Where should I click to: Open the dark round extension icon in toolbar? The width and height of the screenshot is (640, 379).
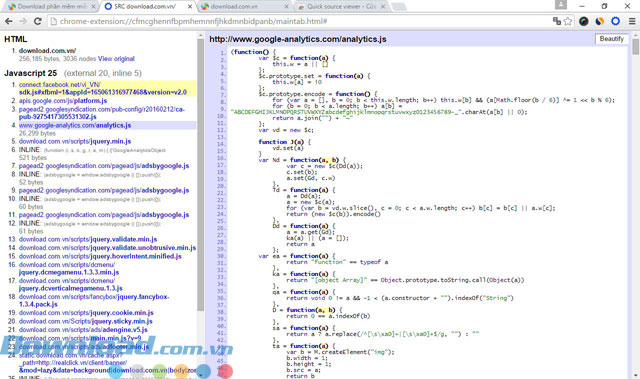(584, 21)
